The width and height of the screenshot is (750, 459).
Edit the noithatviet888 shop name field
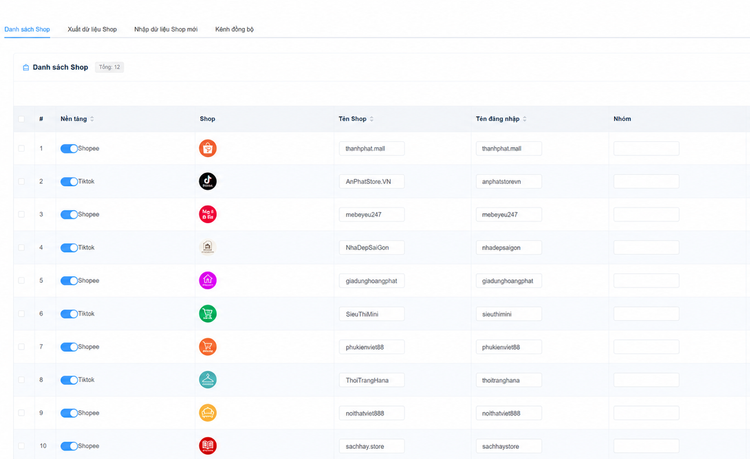(x=372, y=413)
